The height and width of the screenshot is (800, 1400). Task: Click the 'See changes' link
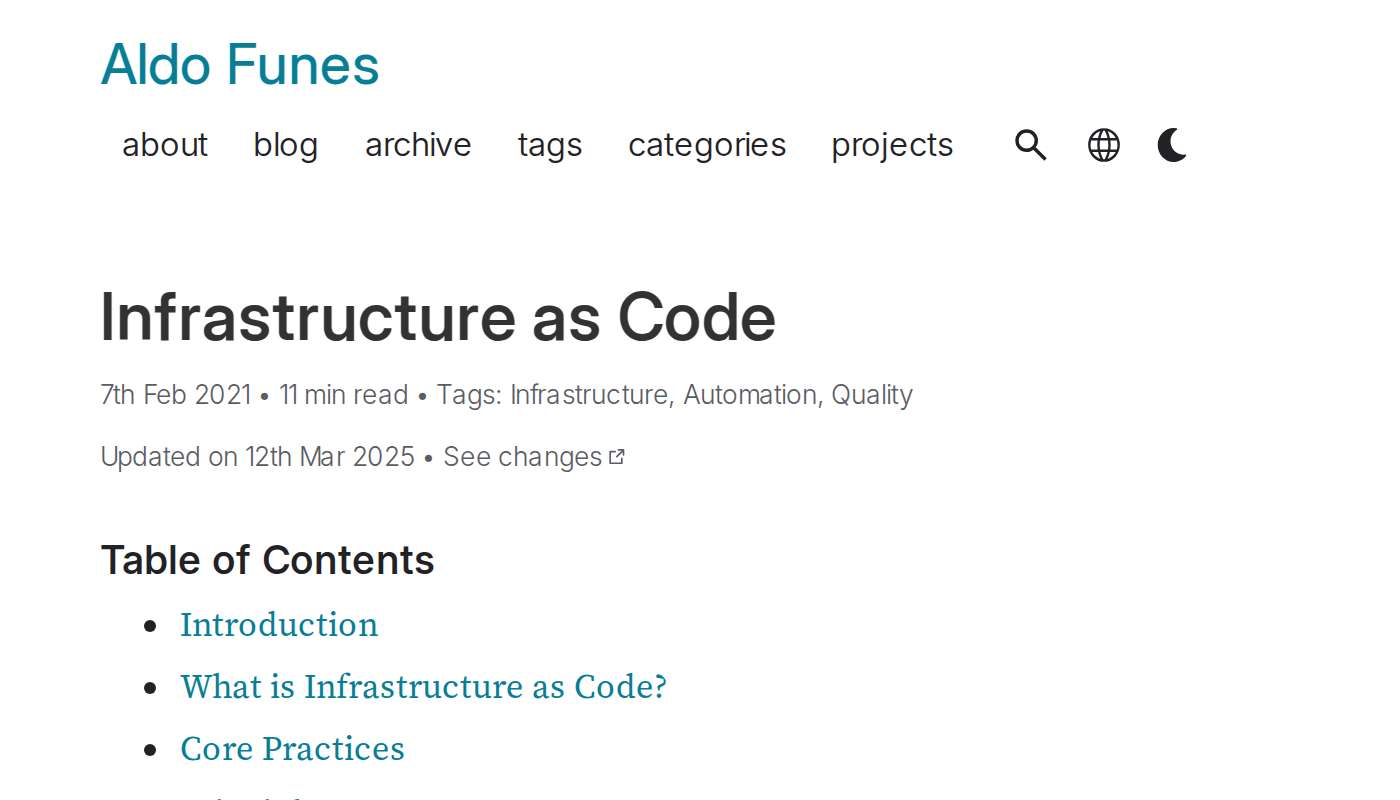524,456
